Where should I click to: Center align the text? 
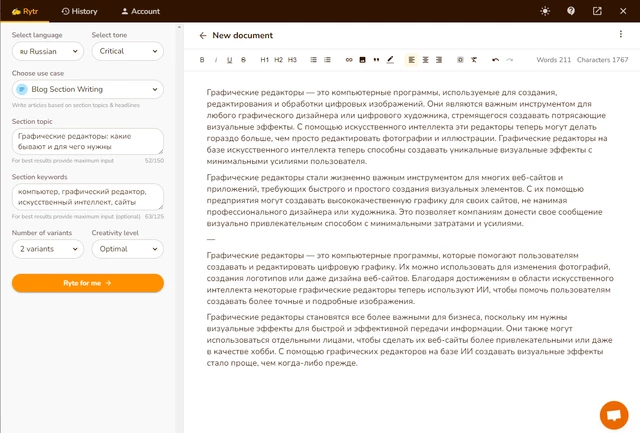tap(425, 60)
